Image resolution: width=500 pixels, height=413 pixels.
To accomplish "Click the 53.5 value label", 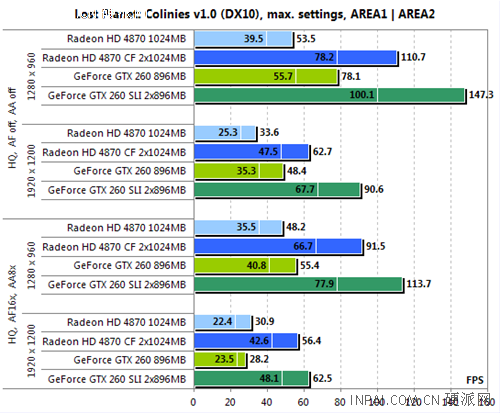I will pos(306,39).
